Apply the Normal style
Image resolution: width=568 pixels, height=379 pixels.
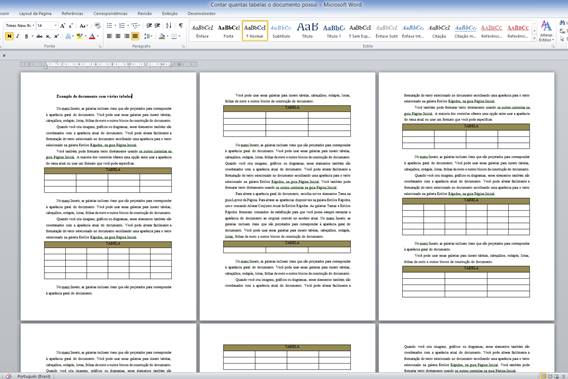tap(255, 31)
